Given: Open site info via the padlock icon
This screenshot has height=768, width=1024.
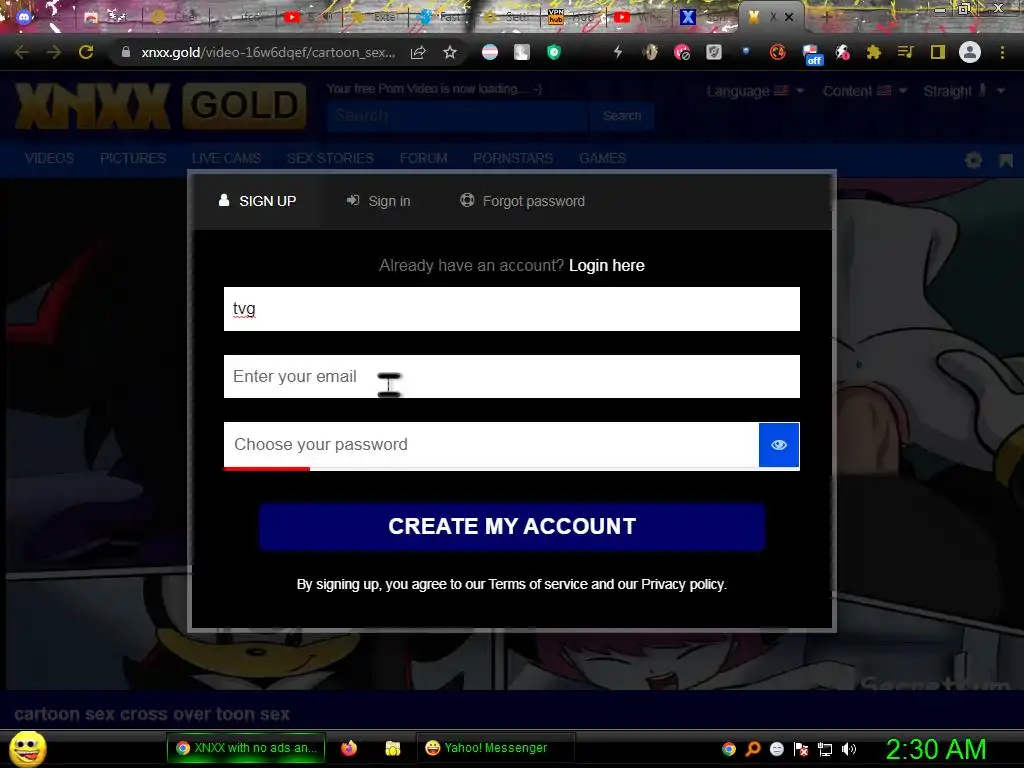Looking at the screenshot, I should click(x=125, y=52).
